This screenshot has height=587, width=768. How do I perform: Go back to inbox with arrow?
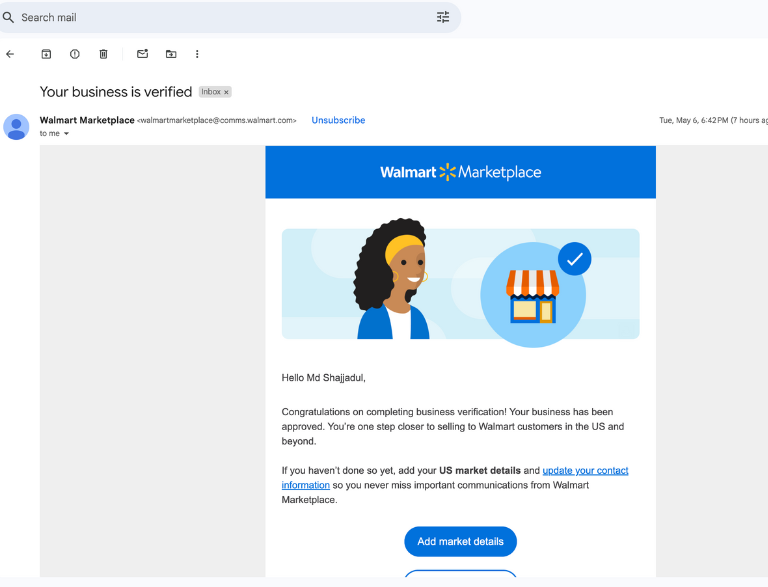click(x=10, y=54)
